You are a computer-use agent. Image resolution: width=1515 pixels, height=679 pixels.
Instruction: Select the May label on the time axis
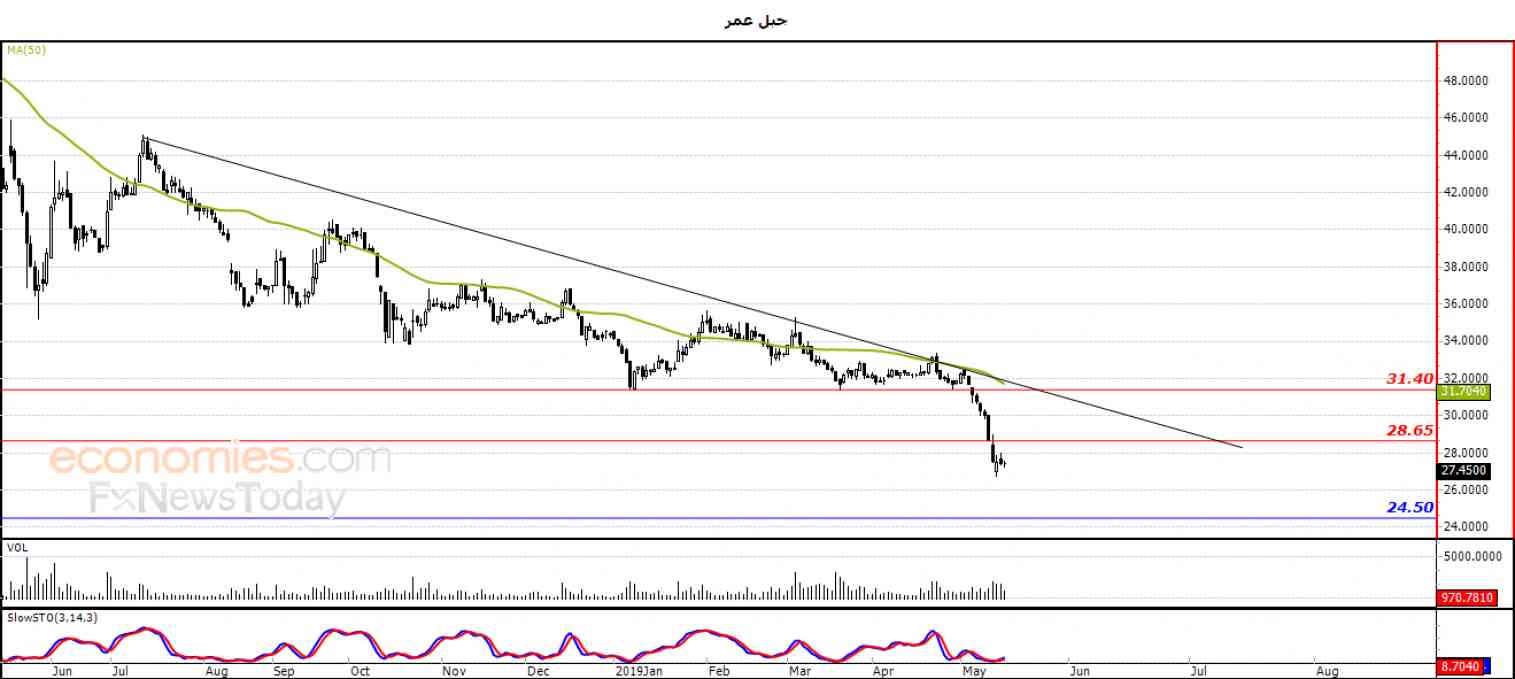(973, 671)
